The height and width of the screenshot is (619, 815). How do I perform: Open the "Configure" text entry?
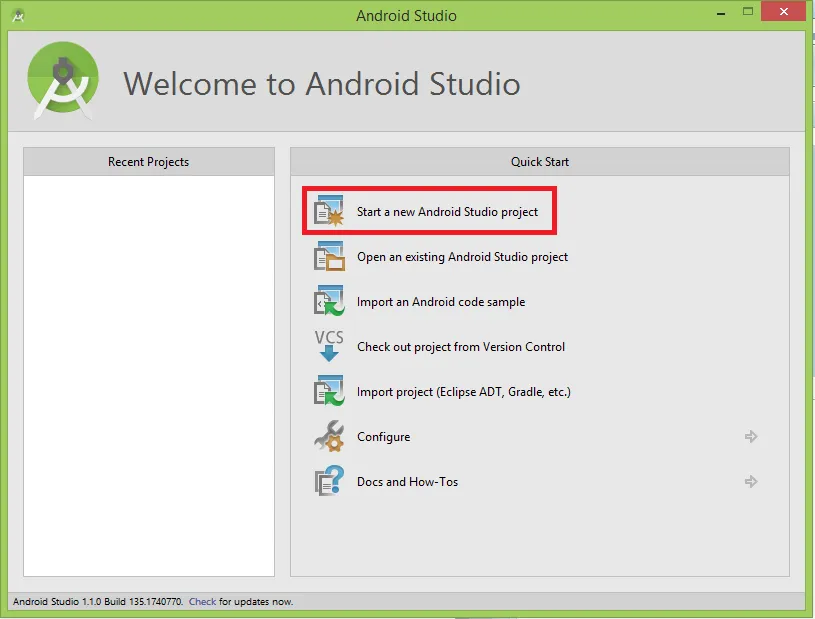coord(383,437)
